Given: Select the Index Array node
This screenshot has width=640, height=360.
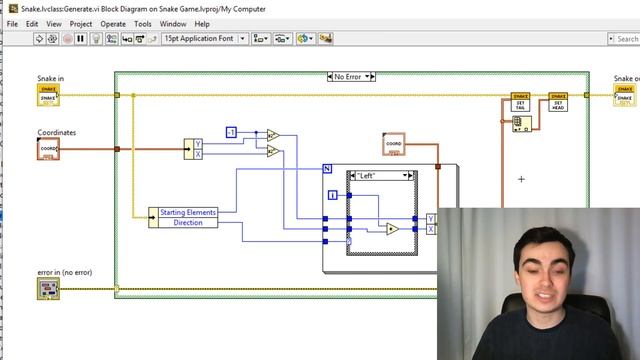Looking at the screenshot, I should [x=522, y=124].
